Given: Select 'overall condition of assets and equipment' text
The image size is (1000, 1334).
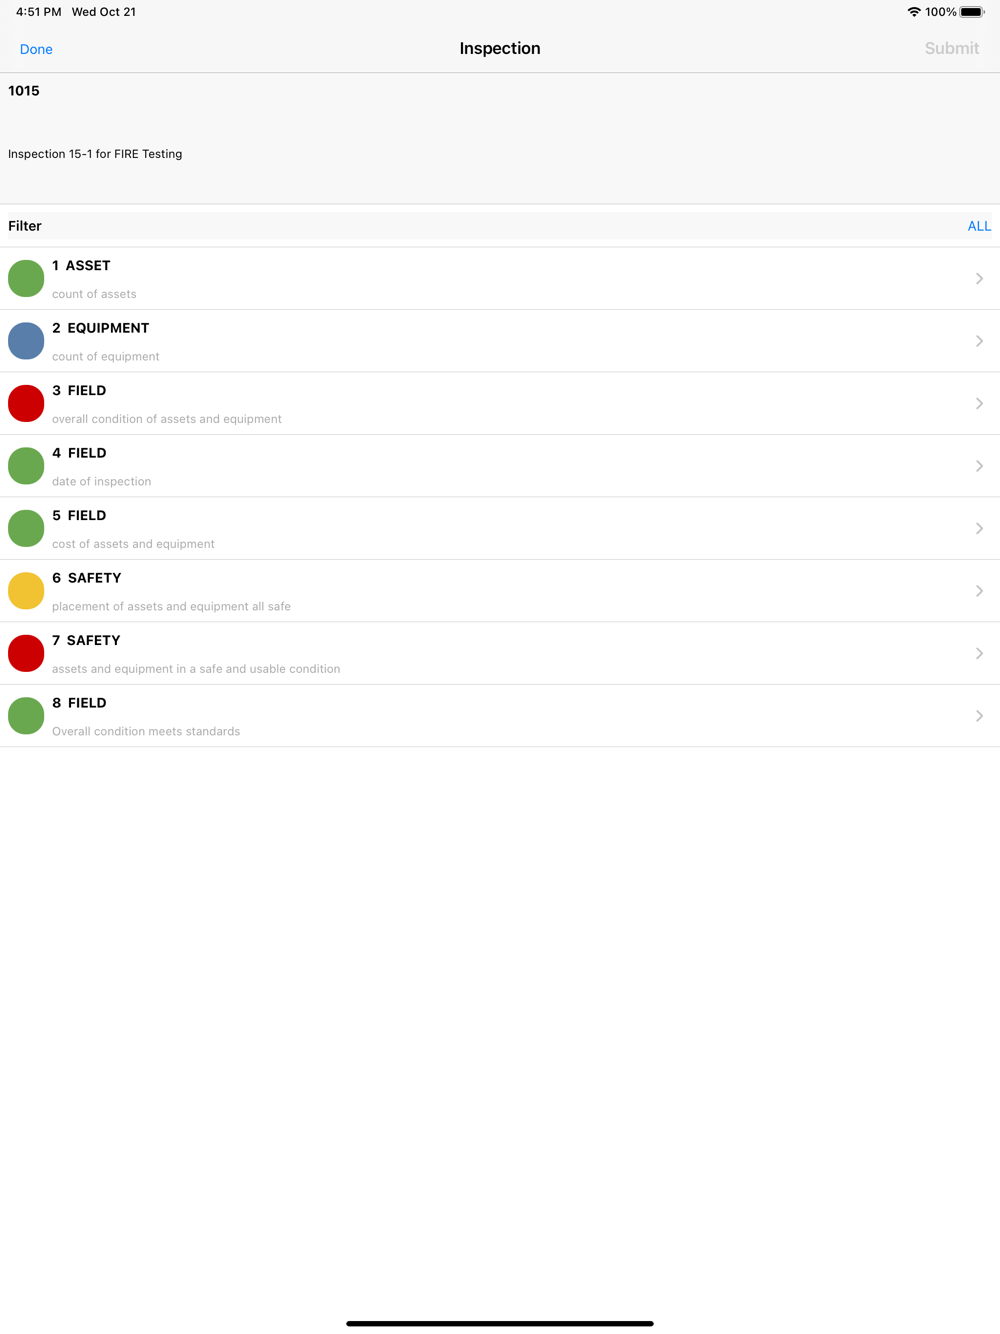Looking at the screenshot, I should tap(167, 419).
